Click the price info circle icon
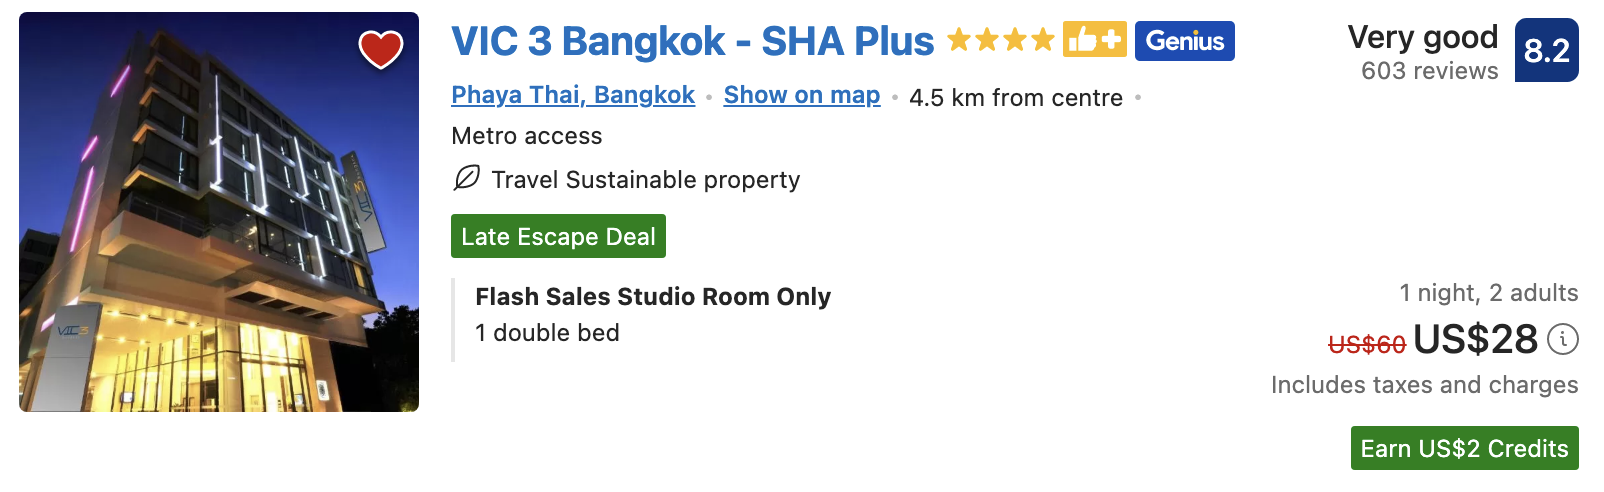1604x492 pixels. pos(1563,340)
